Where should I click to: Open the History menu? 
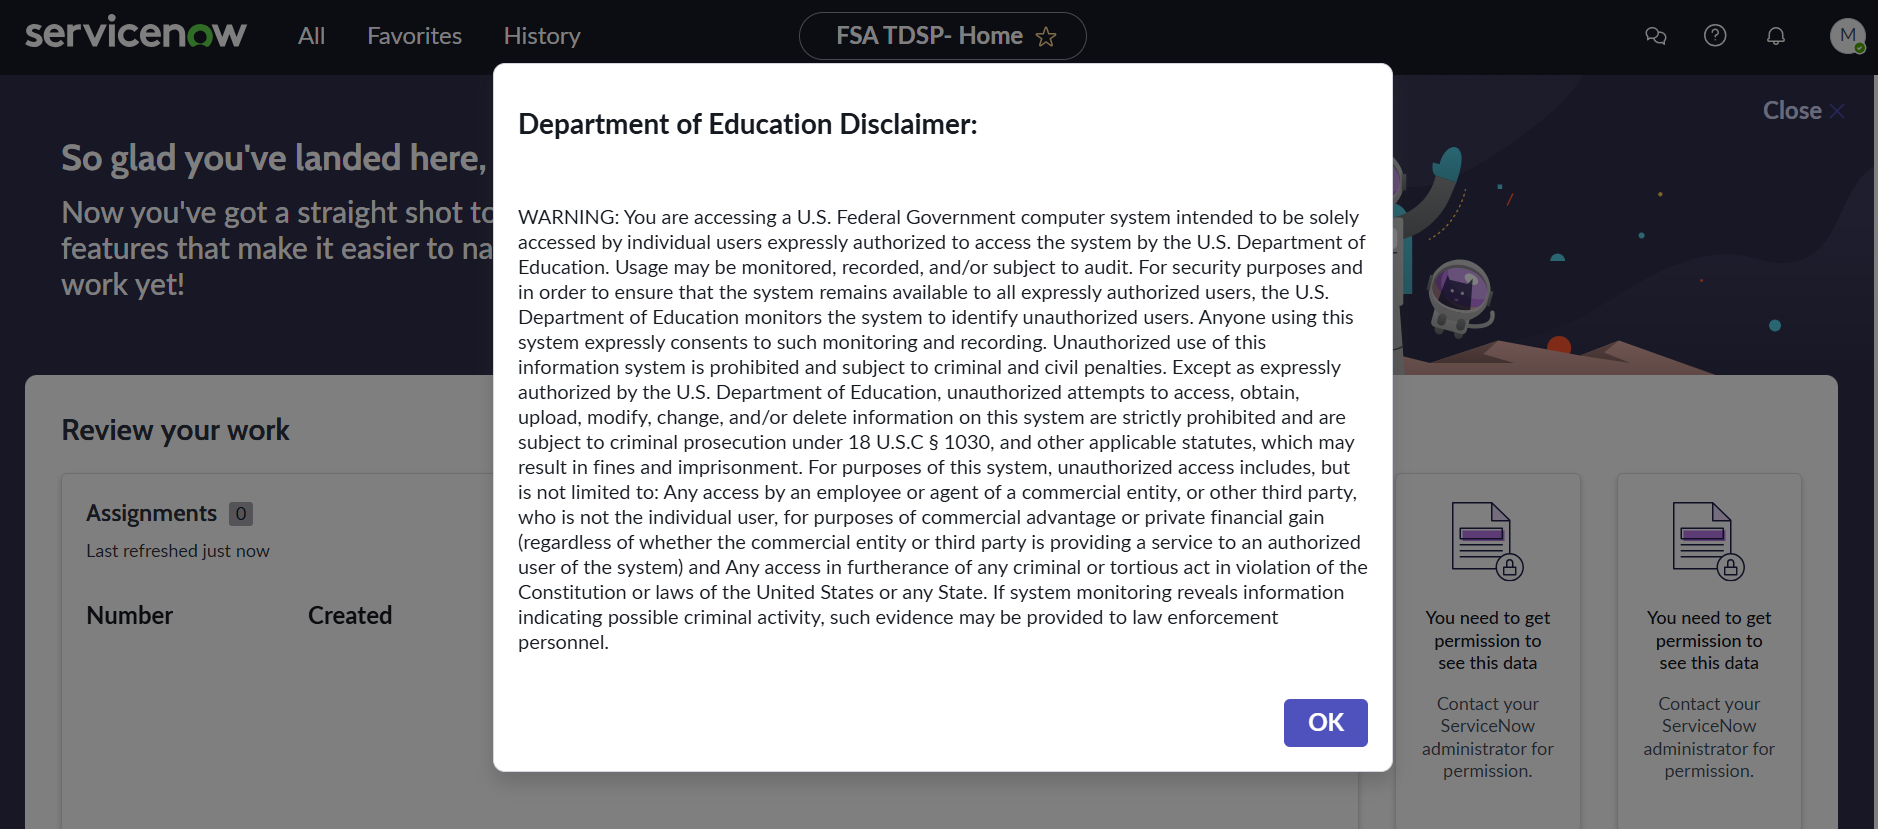(x=542, y=36)
